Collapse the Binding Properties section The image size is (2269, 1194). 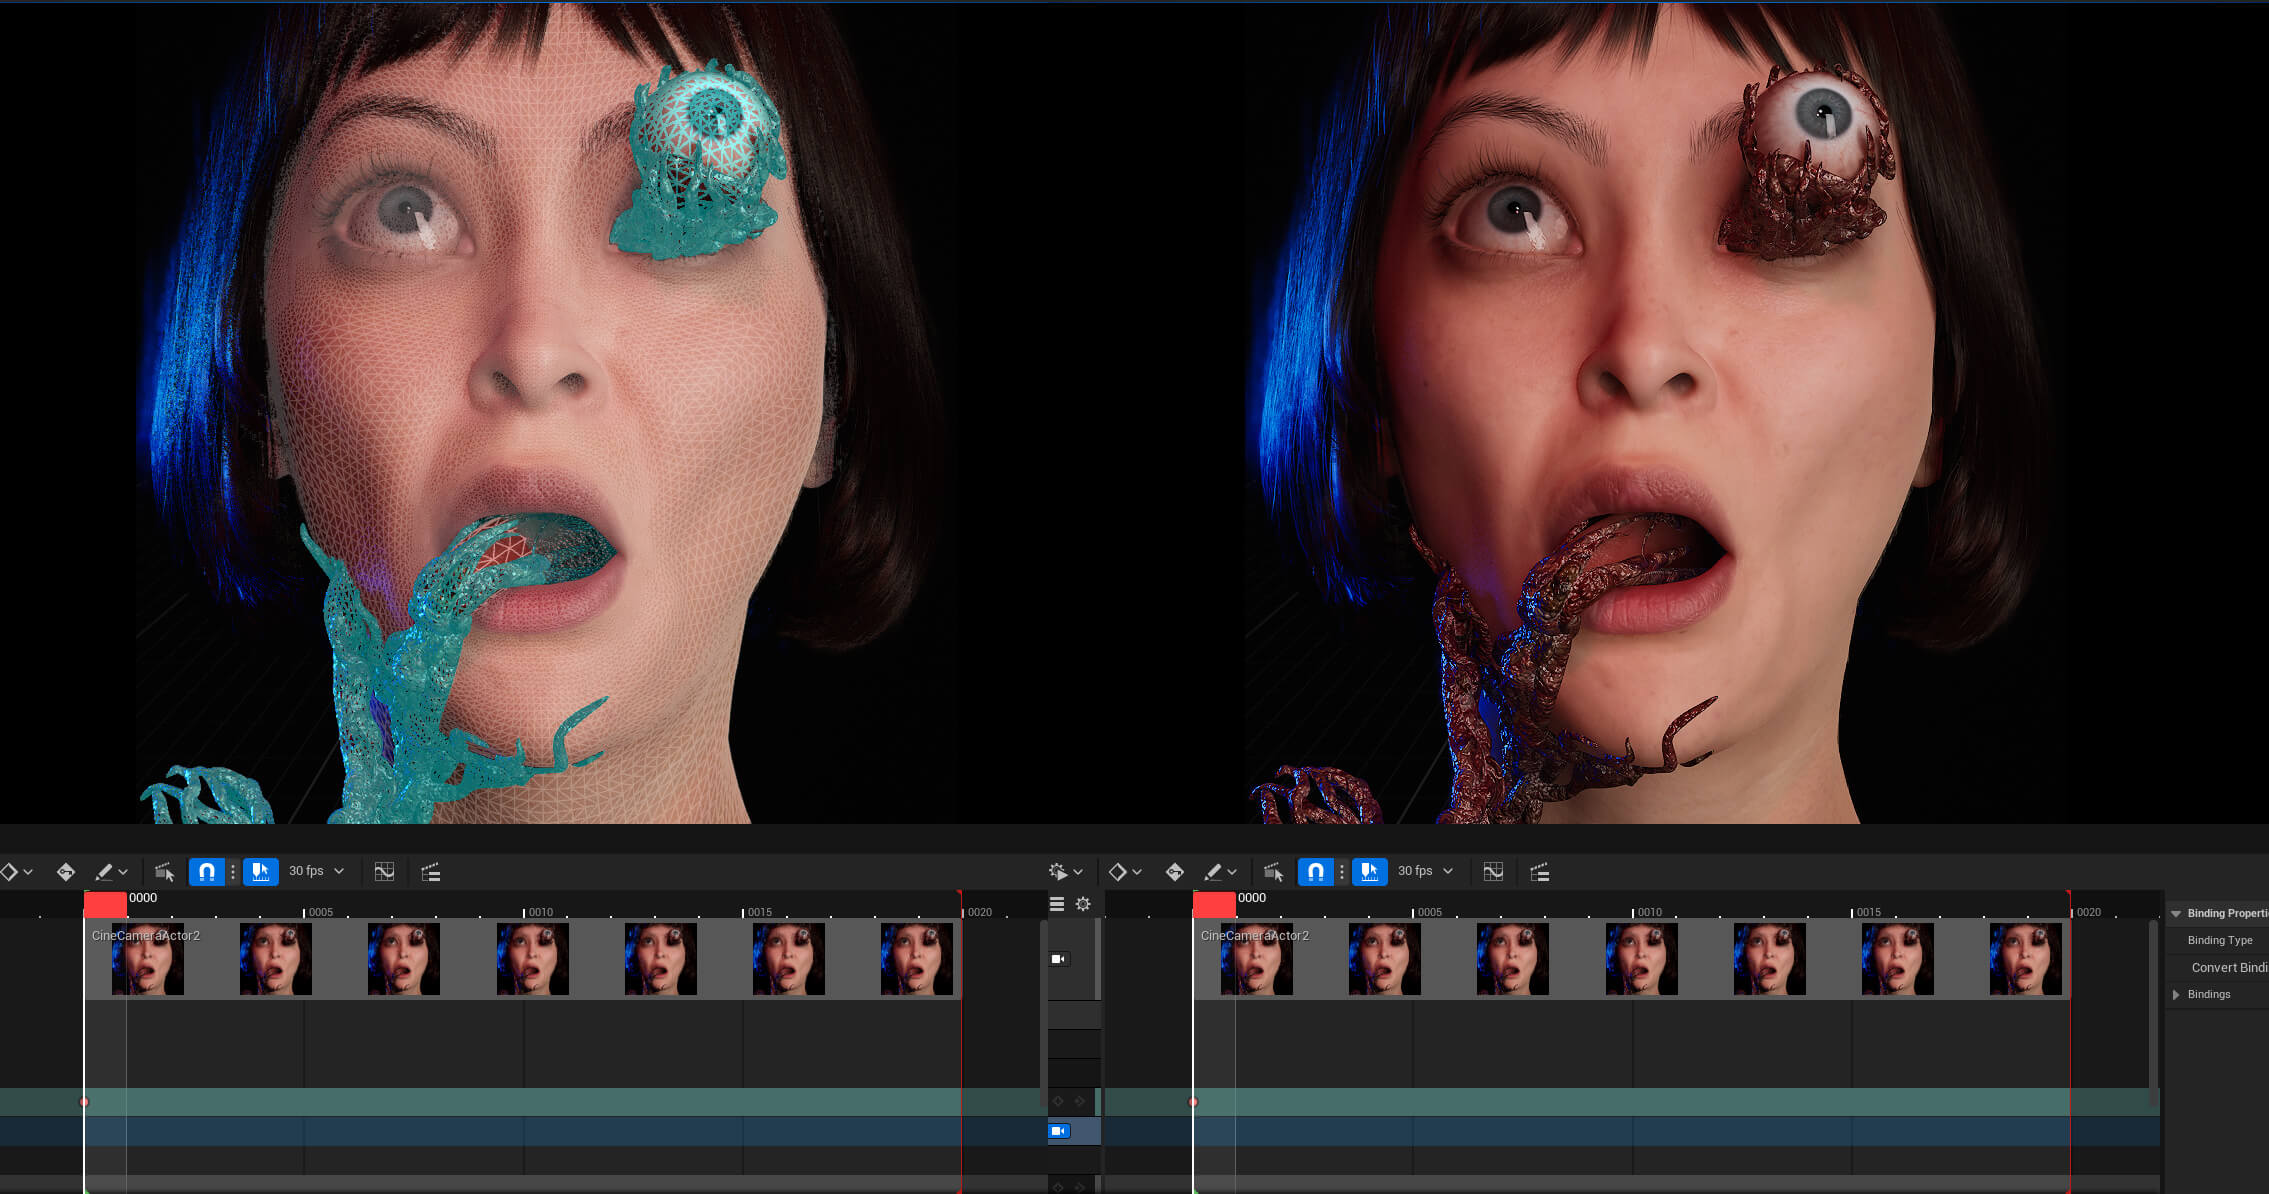click(x=2176, y=913)
